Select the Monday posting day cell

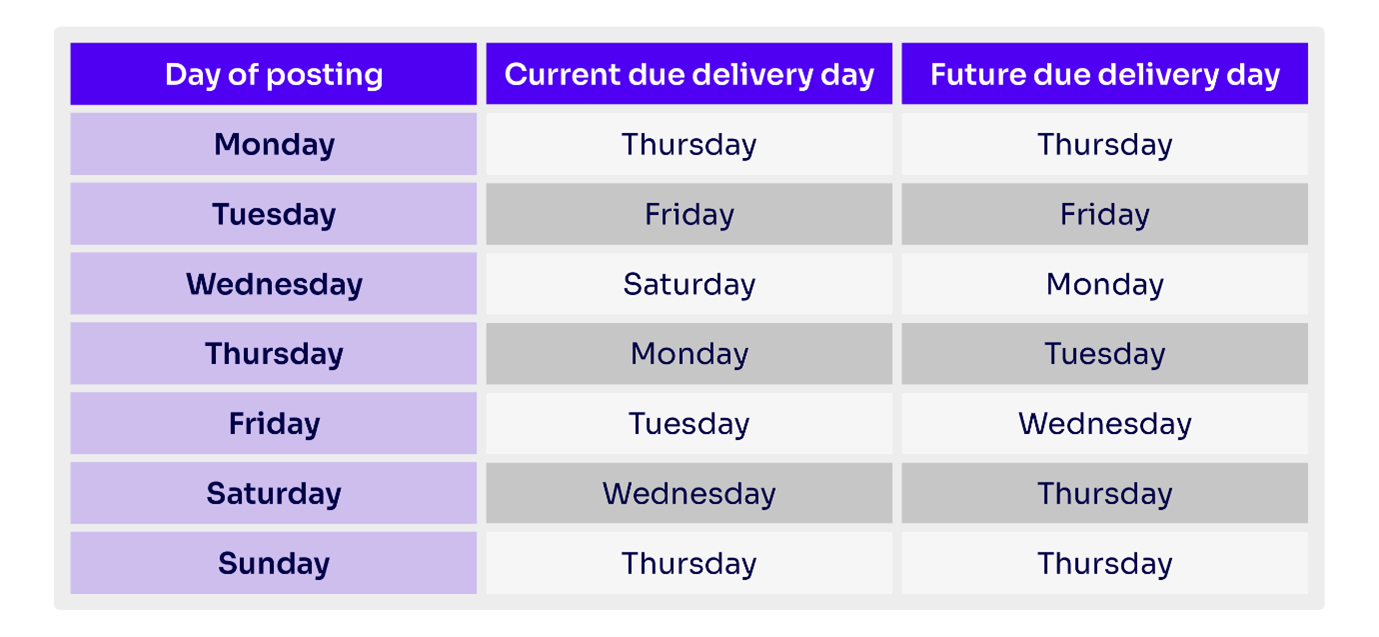[273, 144]
